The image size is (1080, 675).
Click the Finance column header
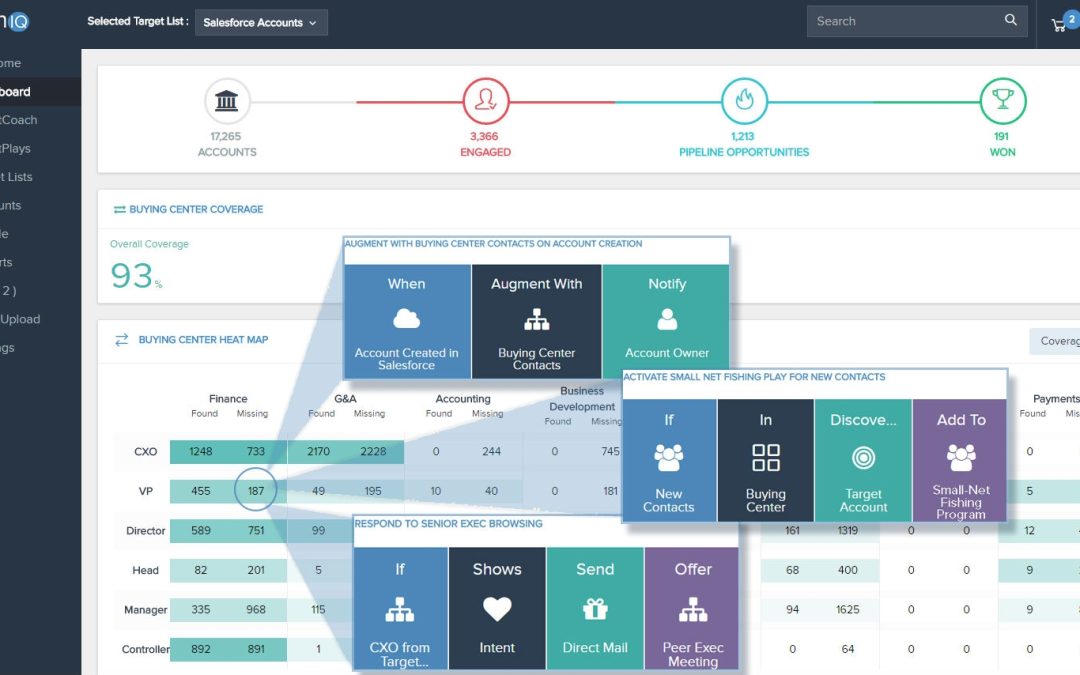coord(228,399)
